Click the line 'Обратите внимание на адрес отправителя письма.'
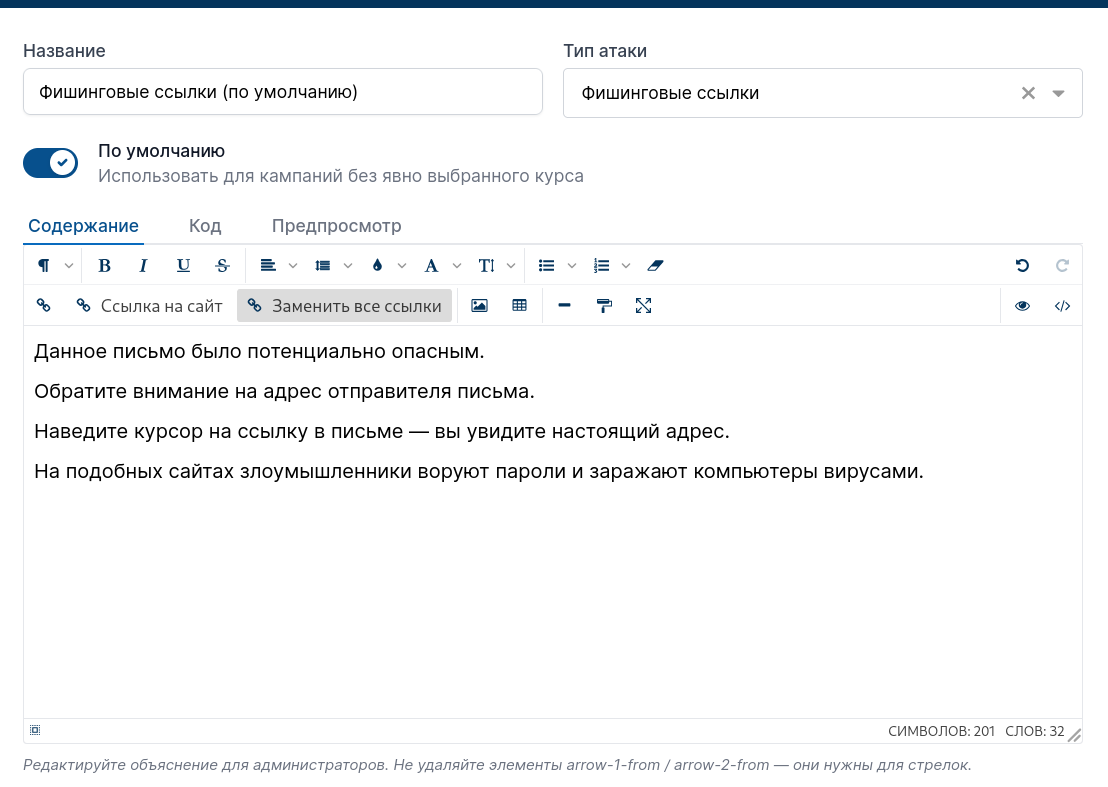Viewport: 1108px width, 787px height. click(x=285, y=391)
